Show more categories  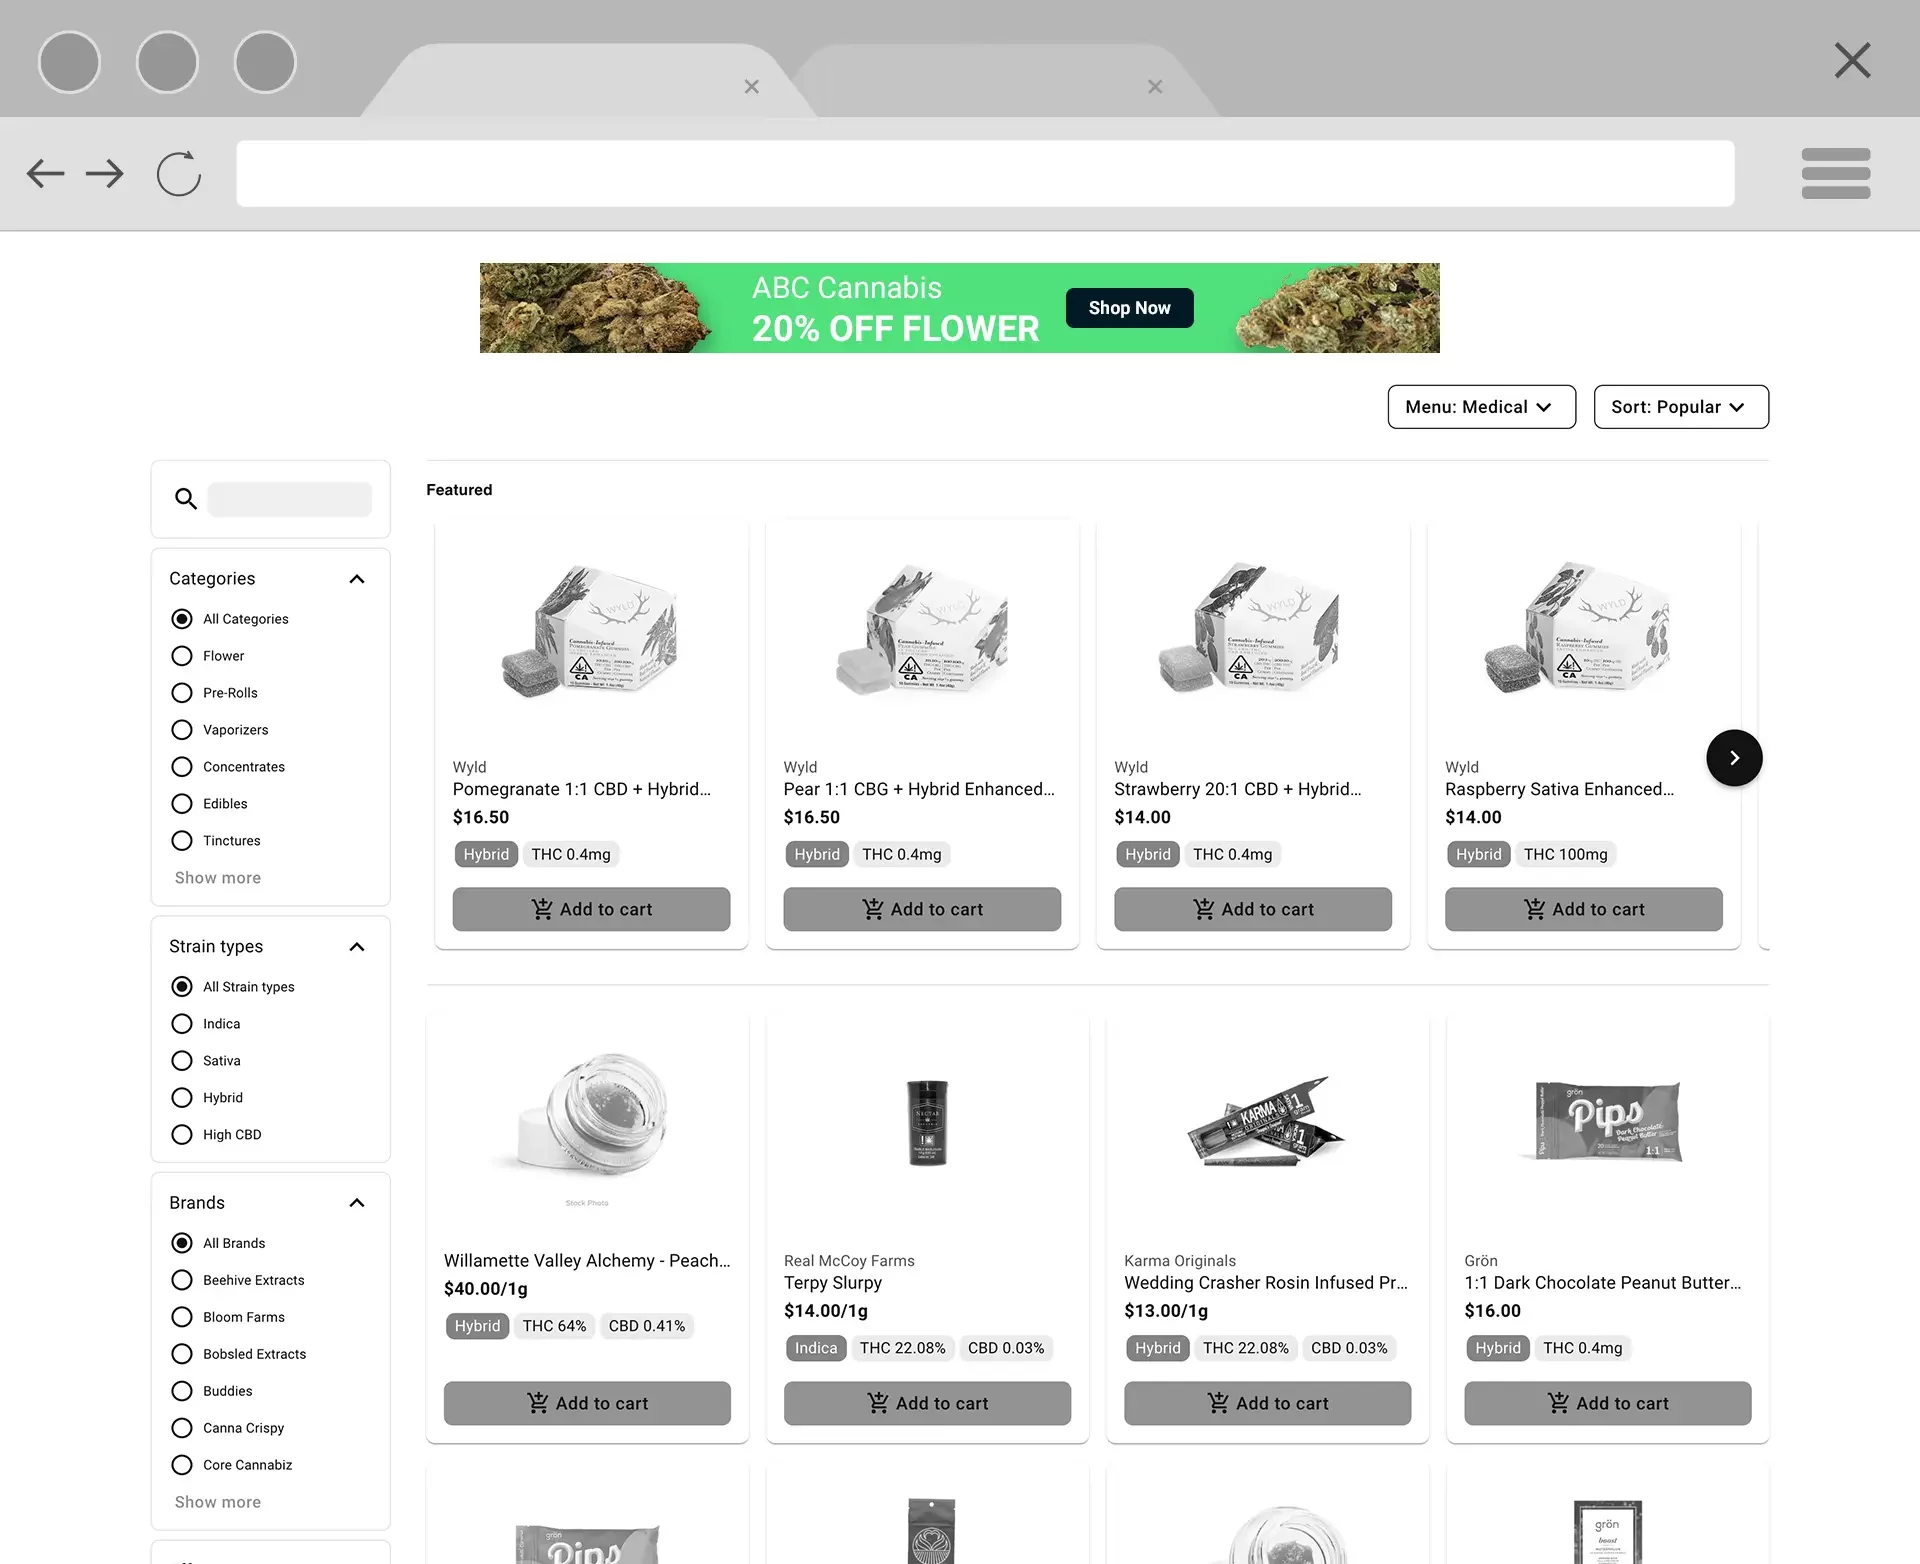pyautogui.click(x=218, y=878)
